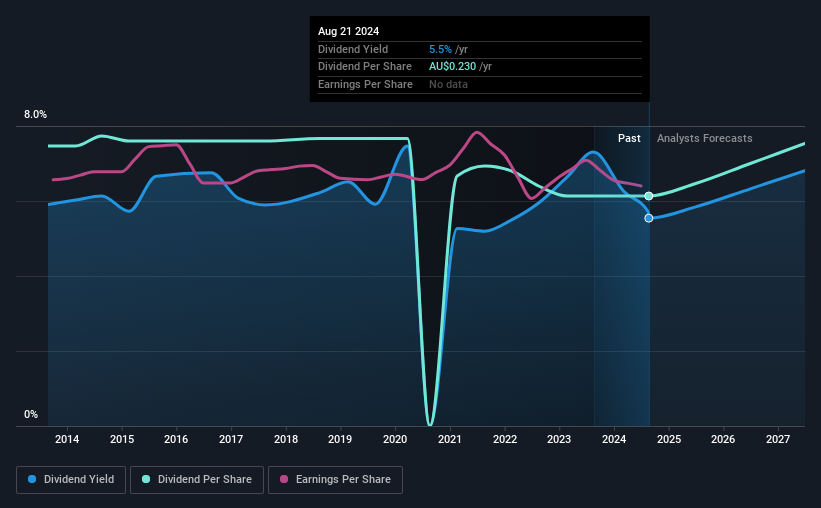Click the AU$0.230 dividend per share value
821x508 pixels.
[452, 67]
